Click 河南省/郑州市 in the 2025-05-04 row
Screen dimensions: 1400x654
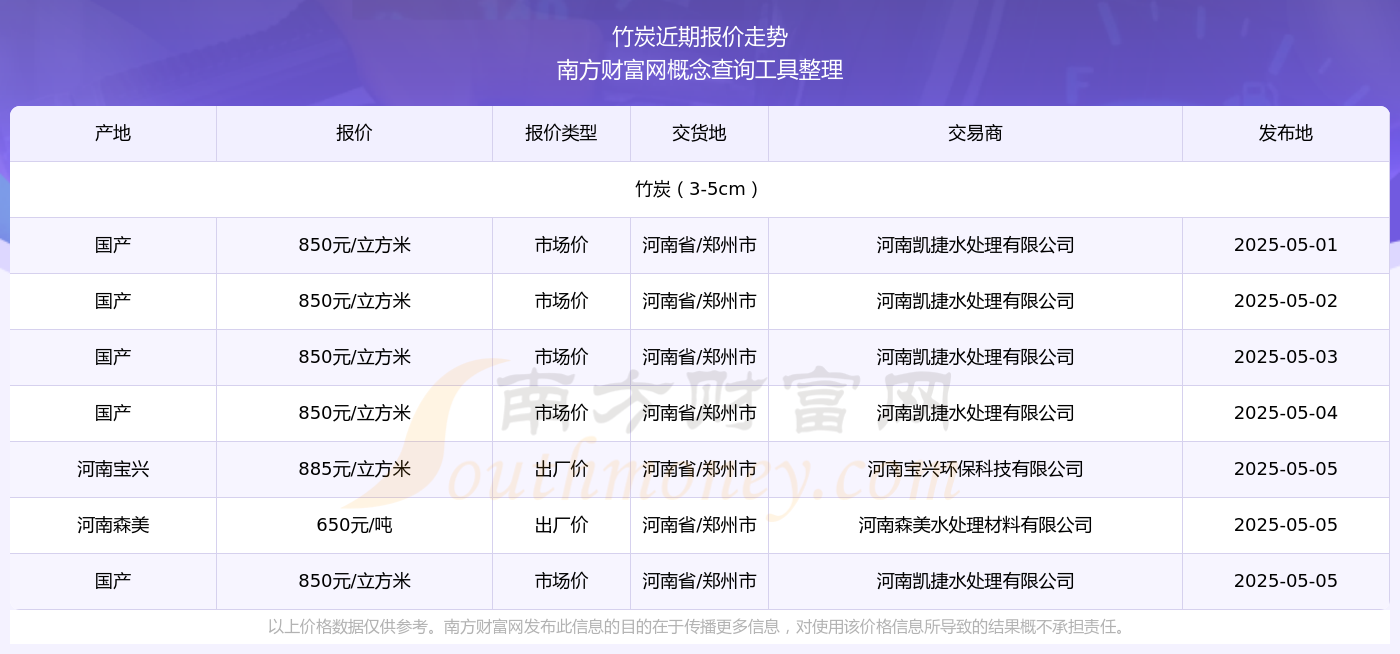(x=699, y=413)
